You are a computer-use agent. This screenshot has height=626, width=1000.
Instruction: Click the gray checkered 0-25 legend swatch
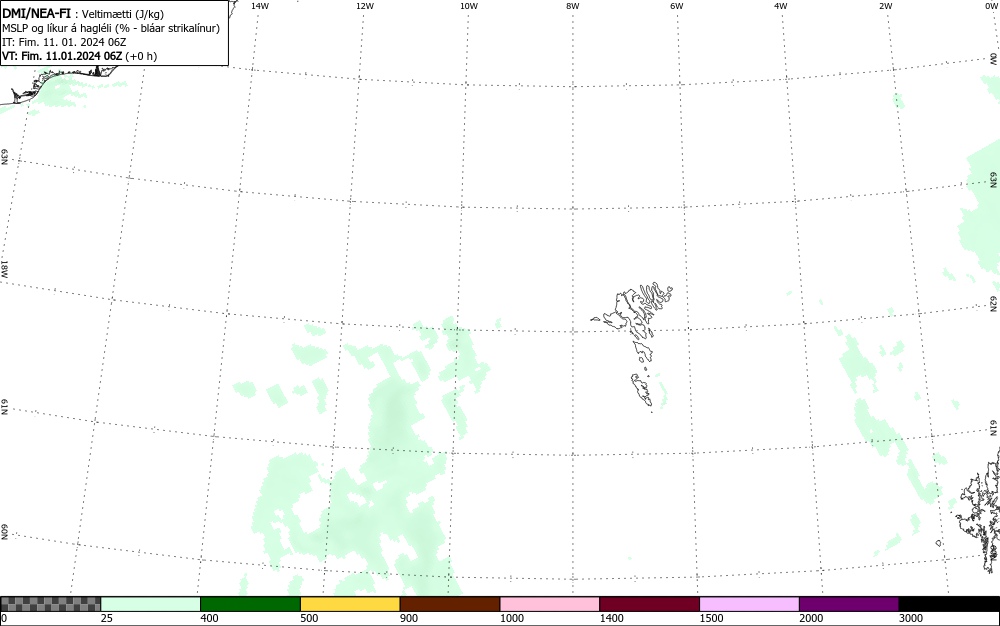(50, 604)
